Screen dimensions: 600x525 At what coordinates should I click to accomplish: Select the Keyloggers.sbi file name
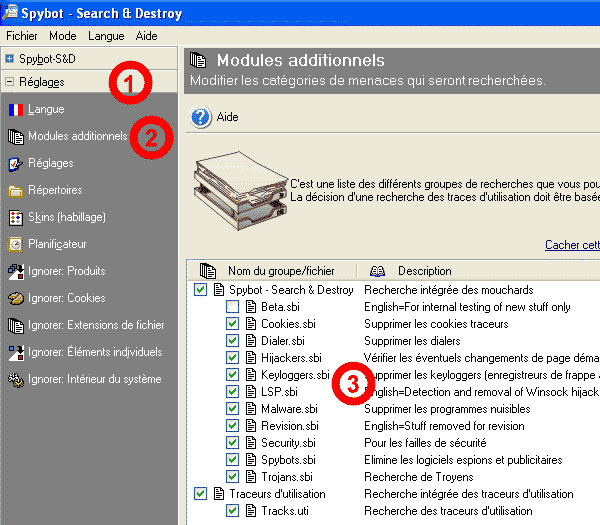coord(295,375)
